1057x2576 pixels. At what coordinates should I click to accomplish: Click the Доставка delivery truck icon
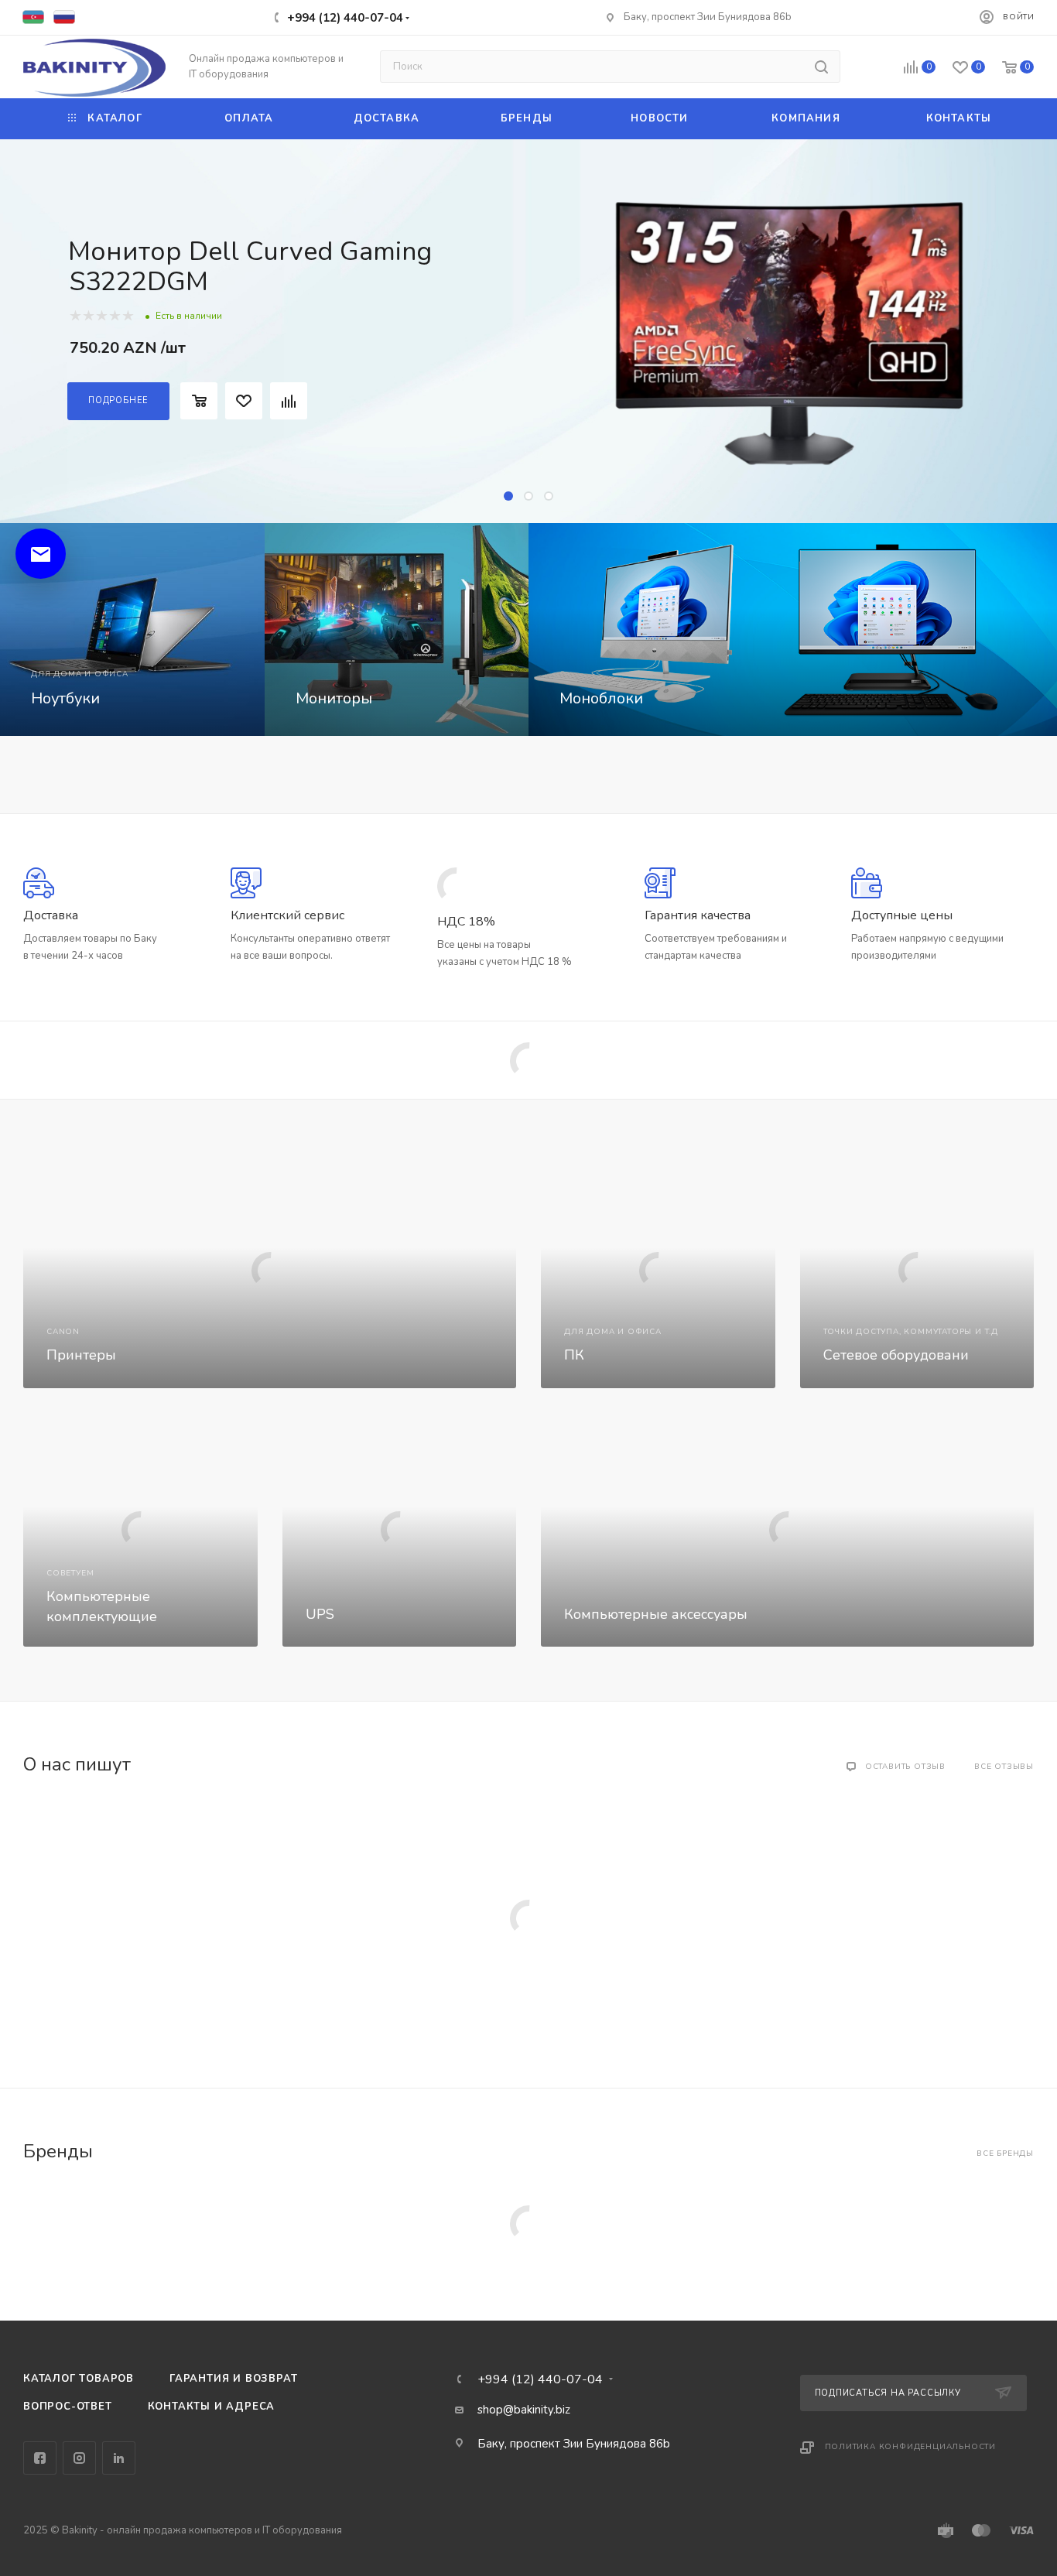tap(39, 883)
